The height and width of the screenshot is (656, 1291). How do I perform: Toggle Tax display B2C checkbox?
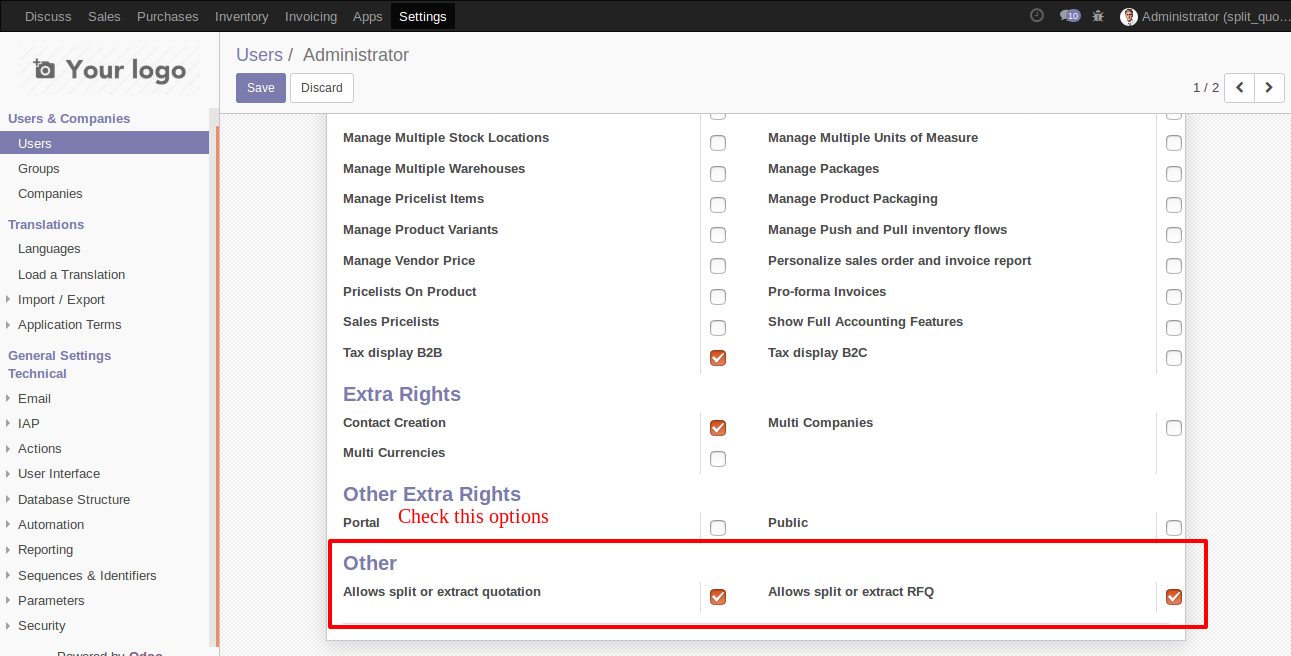1174,358
